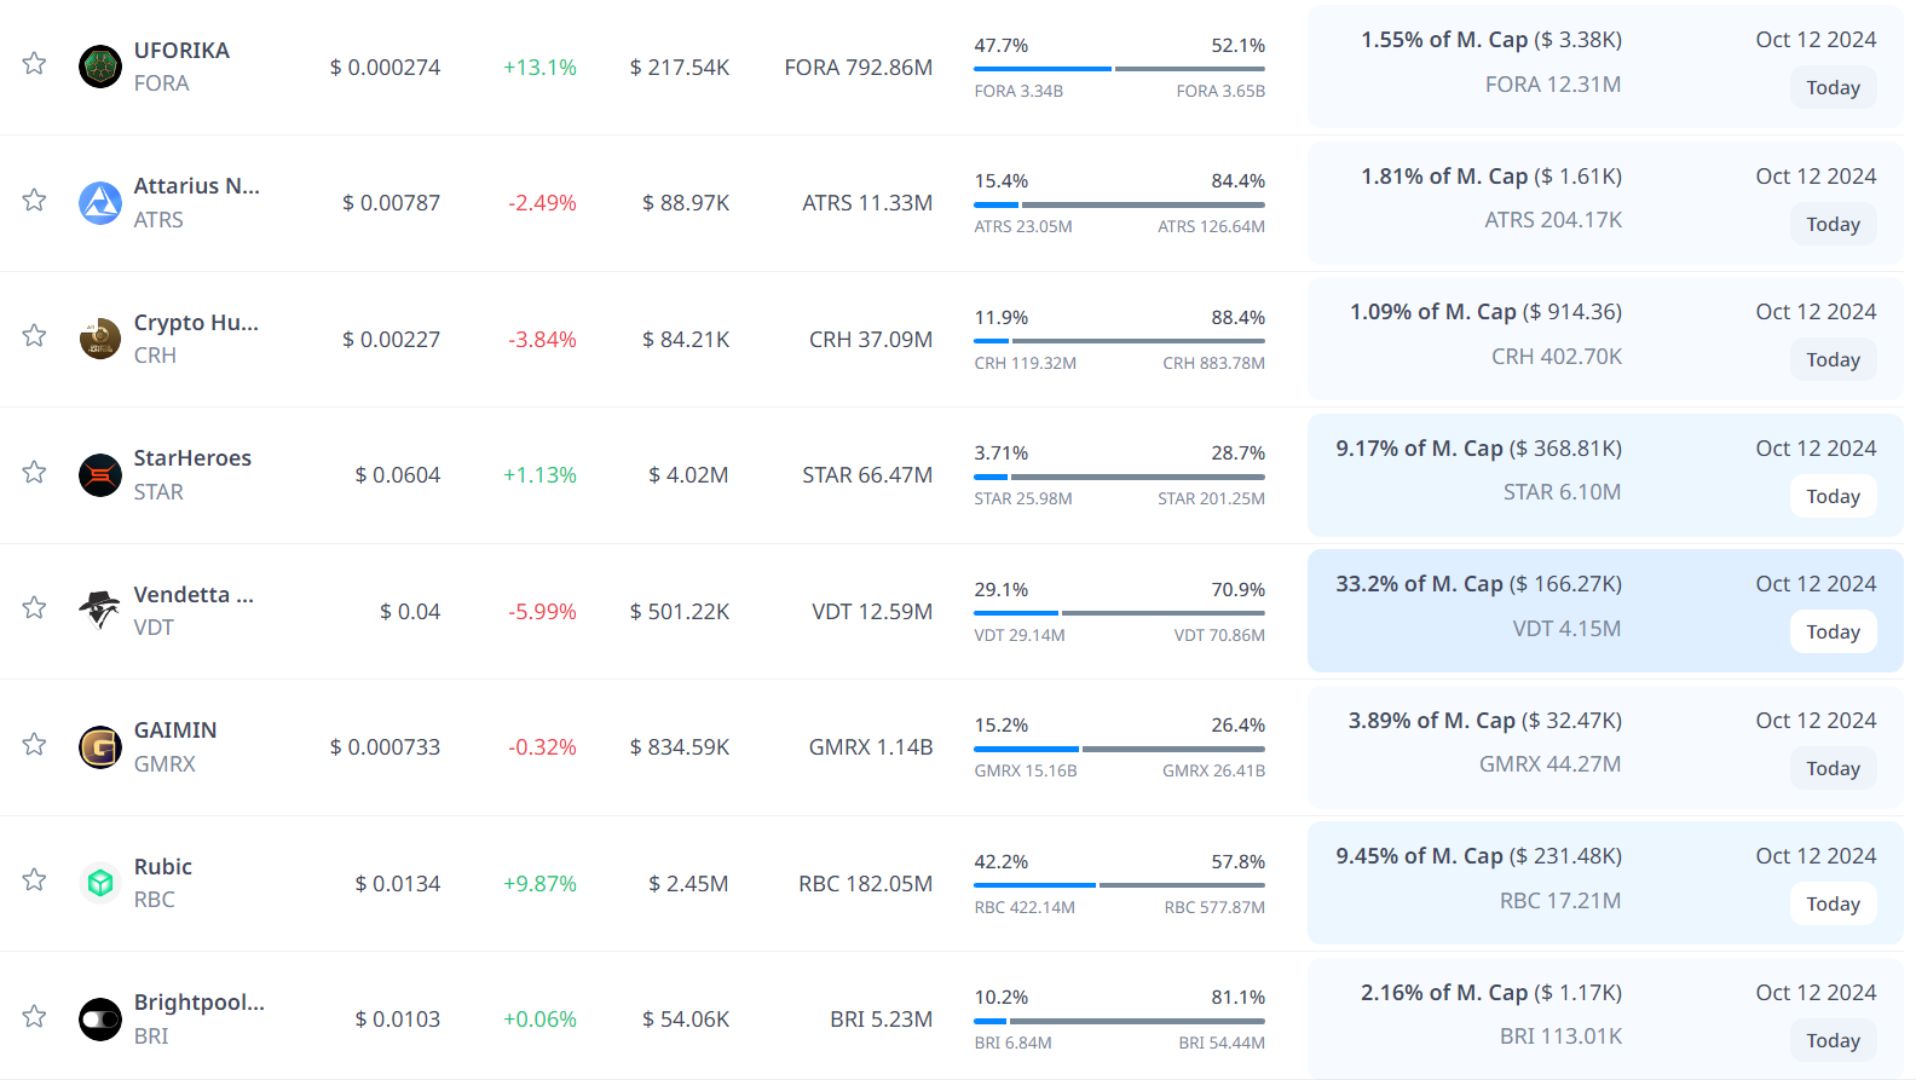Click the Today badge in Vendetta row

pyautogui.click(x=1832, y=632)
